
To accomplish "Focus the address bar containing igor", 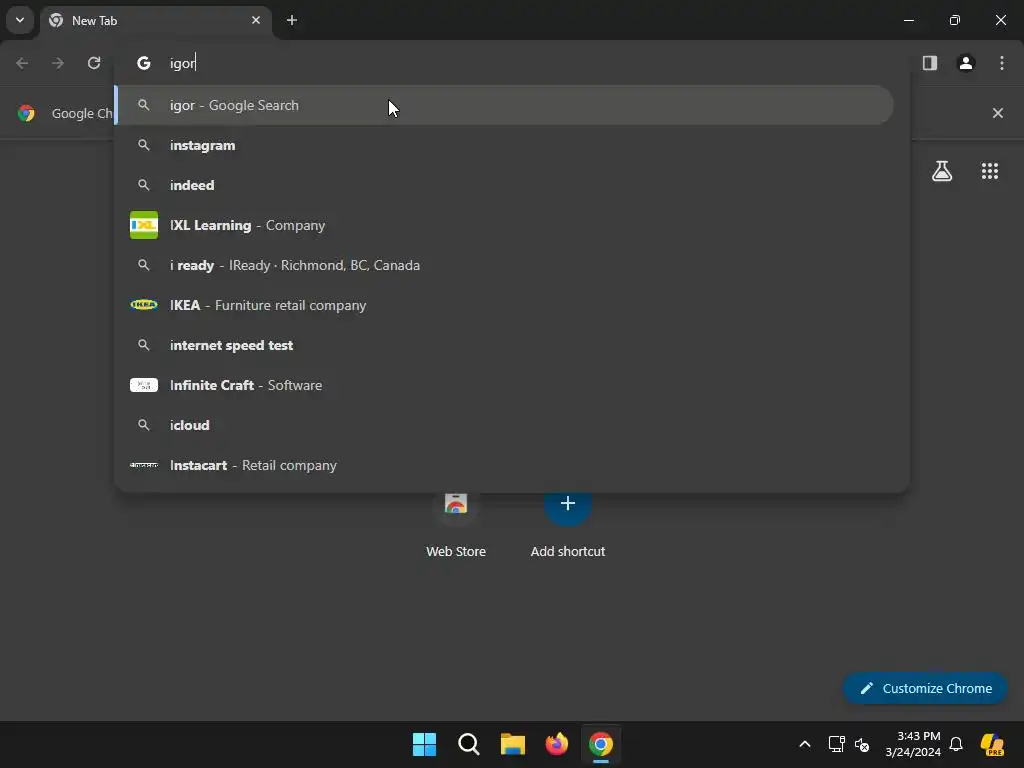I will (x=511, y=63).
